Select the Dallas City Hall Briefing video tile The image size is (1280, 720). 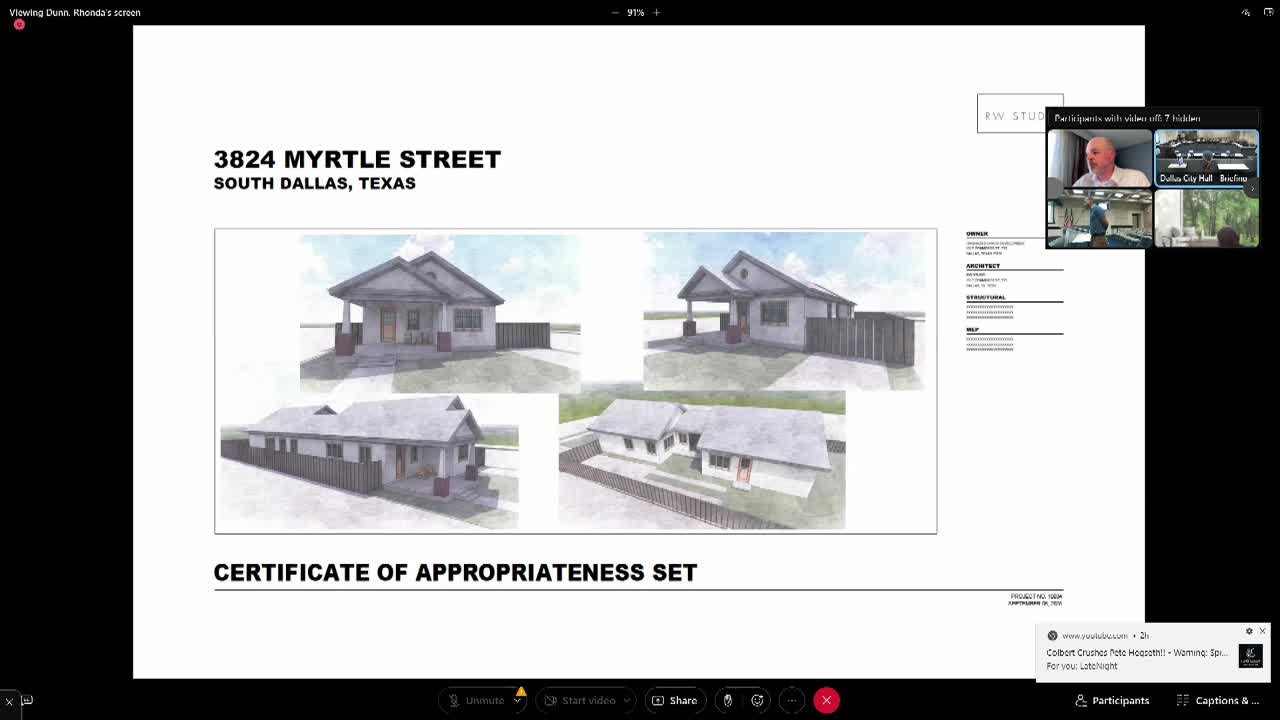pos(1207,157)
